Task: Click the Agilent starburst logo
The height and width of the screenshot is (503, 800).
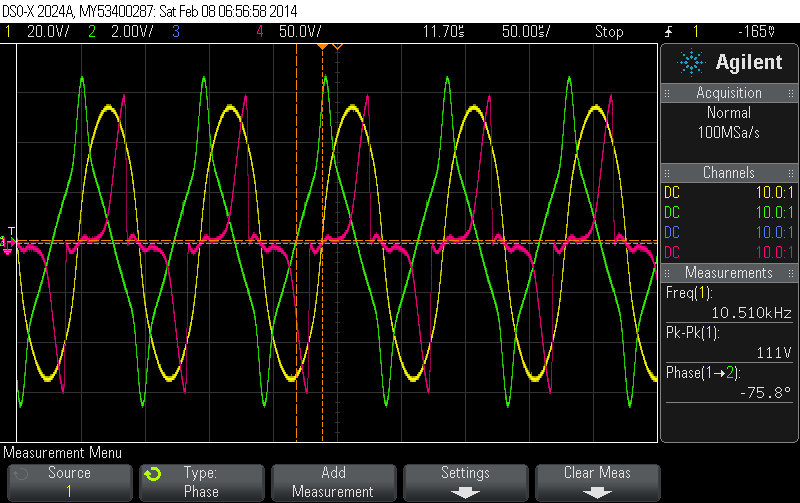Action: coord(691,62)
